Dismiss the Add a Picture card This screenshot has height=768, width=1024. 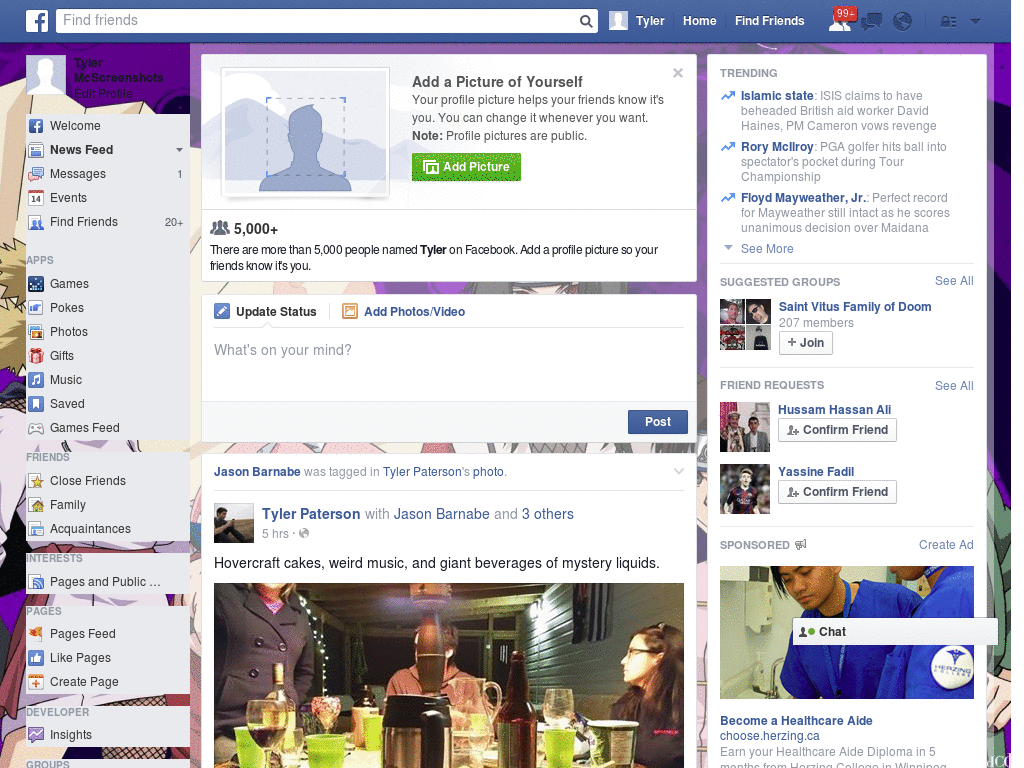[678, 73]
